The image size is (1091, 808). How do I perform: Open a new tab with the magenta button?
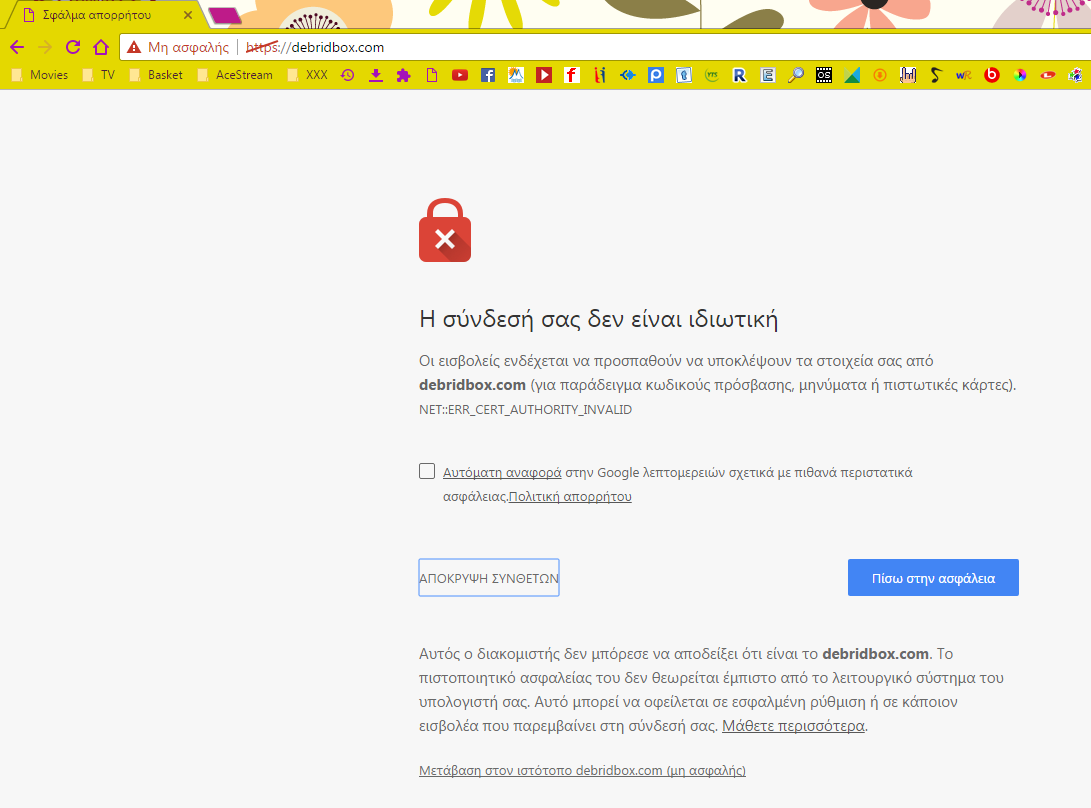(x=225, y=15)
